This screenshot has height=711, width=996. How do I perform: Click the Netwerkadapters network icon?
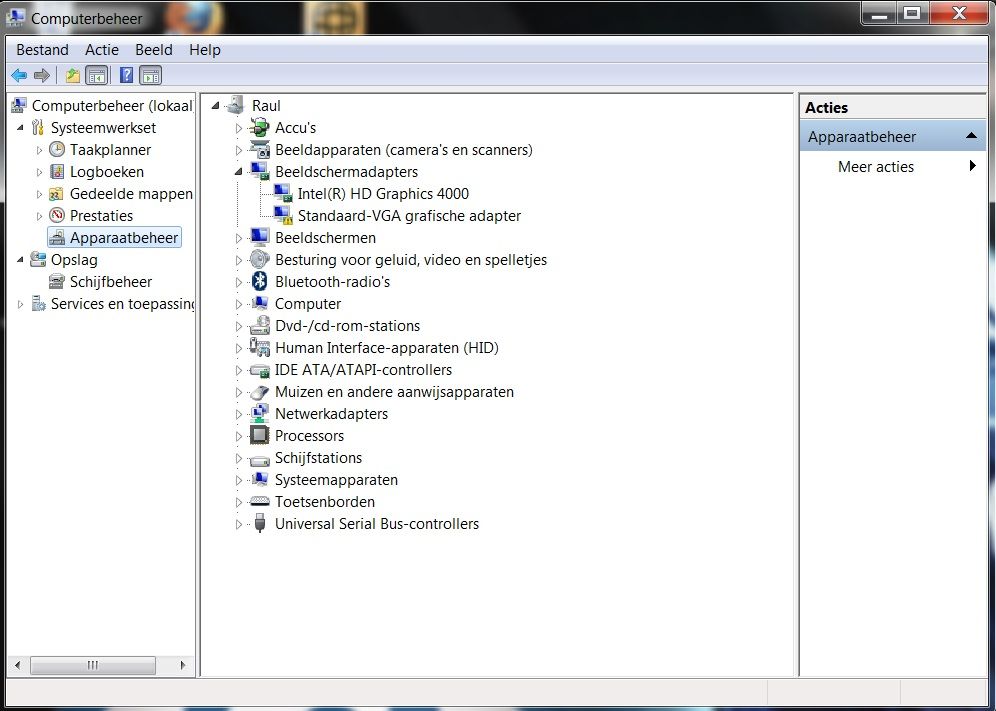click(259, 414)
